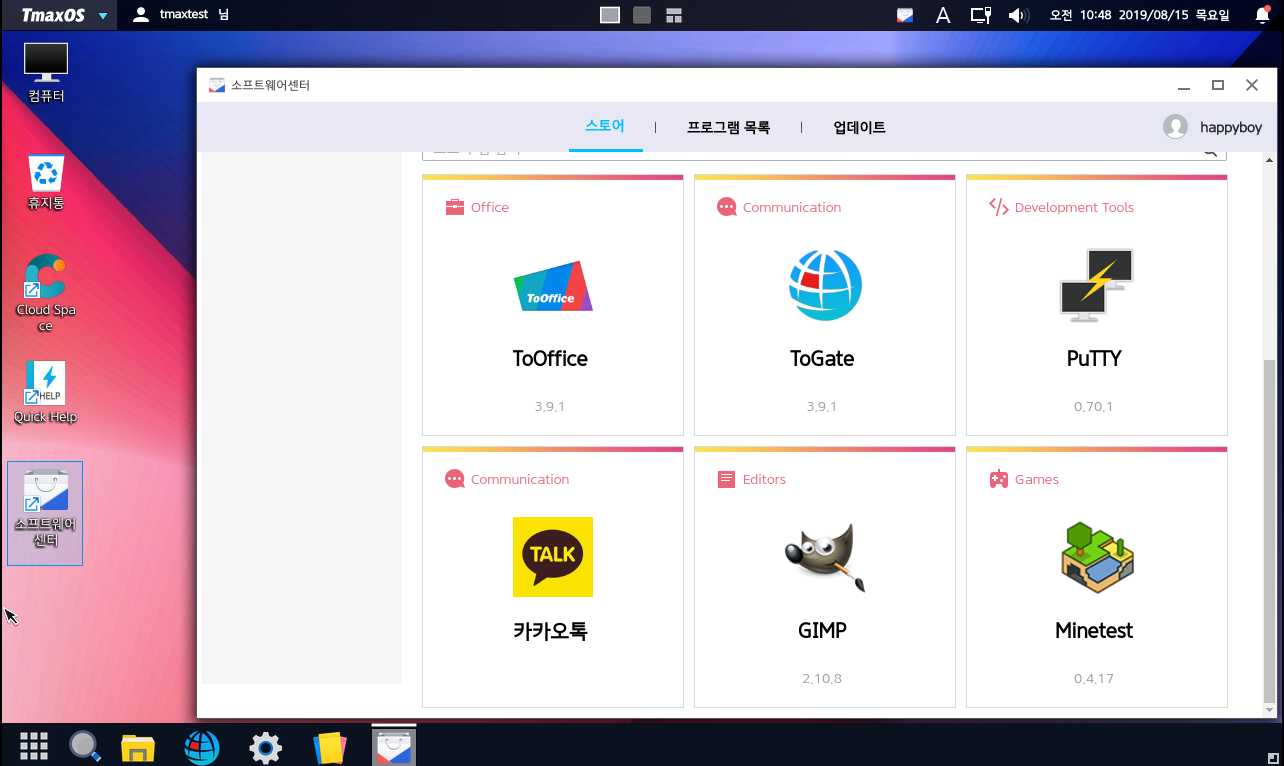Click the search magnifier in store search box
Screen dimensions: 1284x766
[x=1209, y=151]
